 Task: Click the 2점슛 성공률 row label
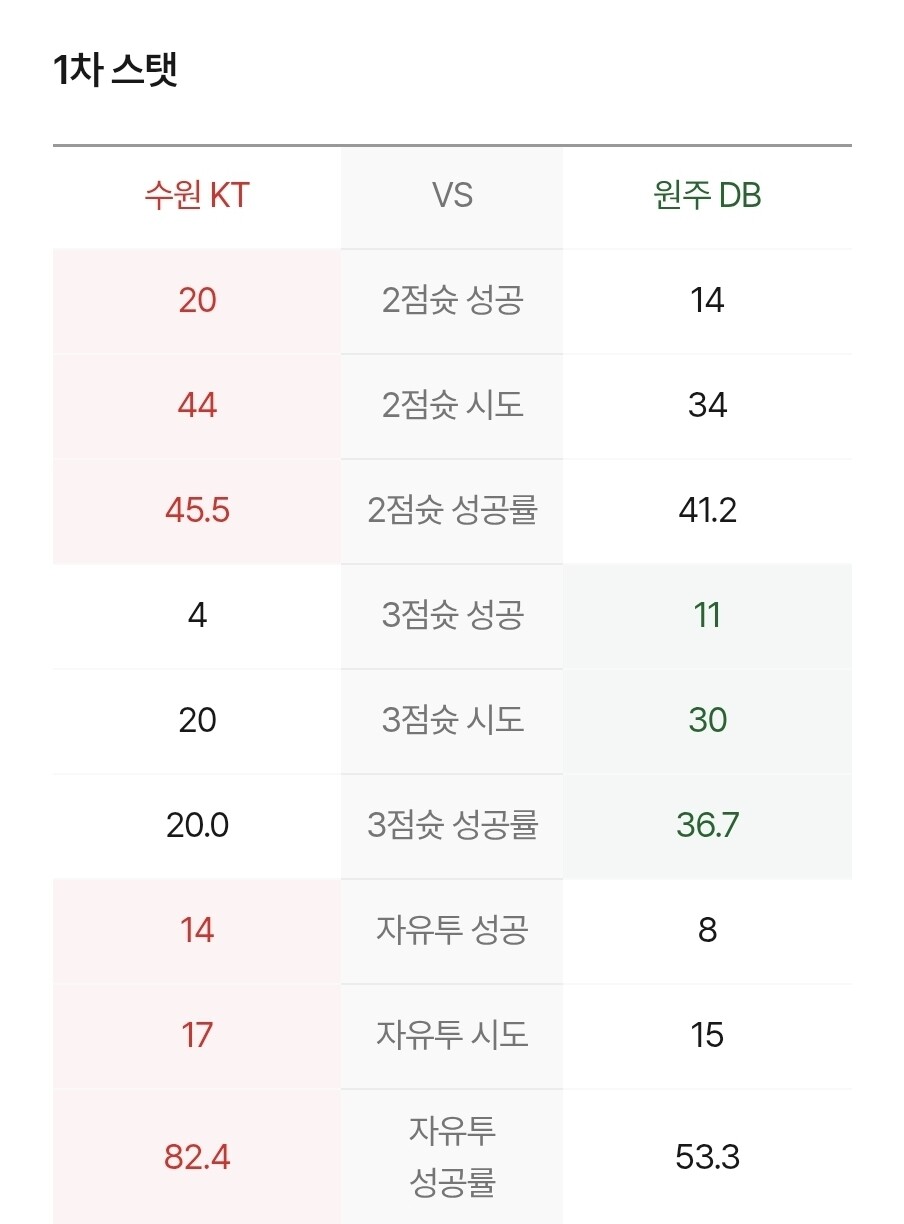pos(452,510)
